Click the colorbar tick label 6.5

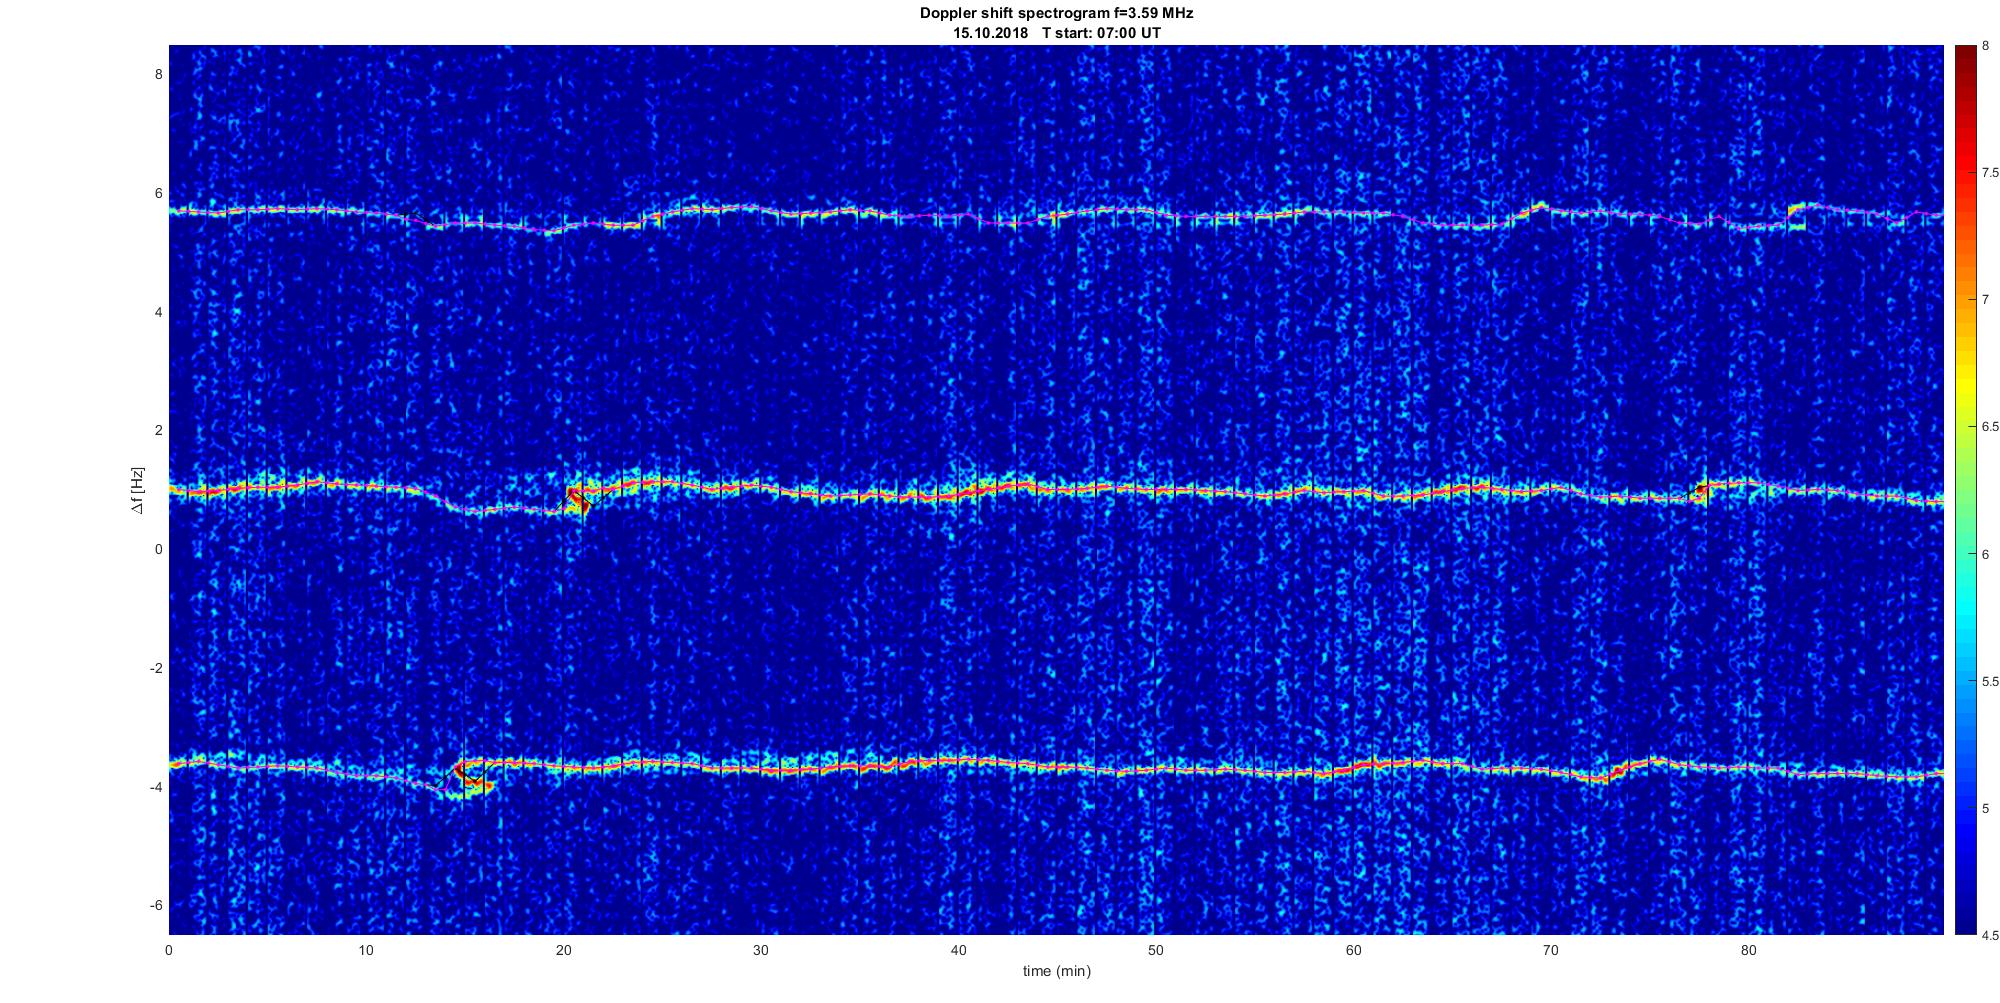pyautogui.click(x=1990, y=427)
